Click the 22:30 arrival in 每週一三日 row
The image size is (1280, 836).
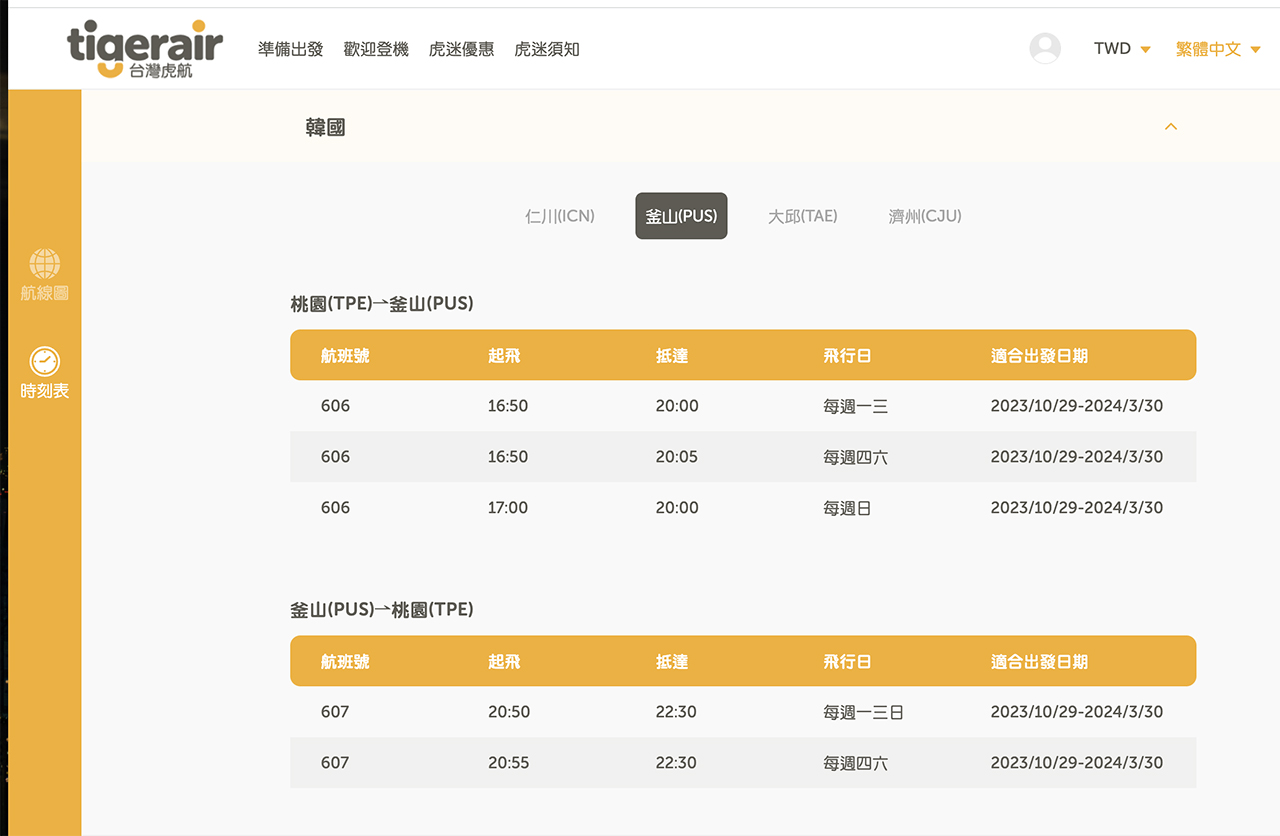tap(676, 712)
